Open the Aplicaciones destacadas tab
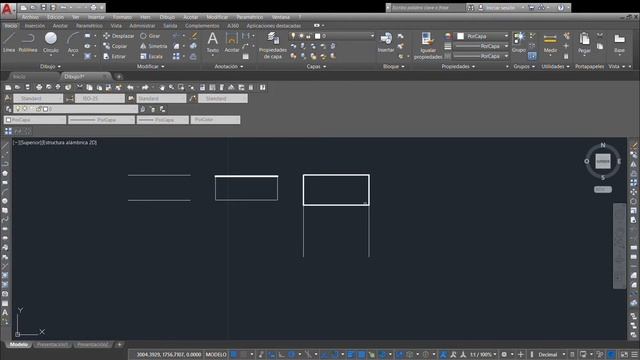This screenshot has height=360, width=640. tap(274, 26)
